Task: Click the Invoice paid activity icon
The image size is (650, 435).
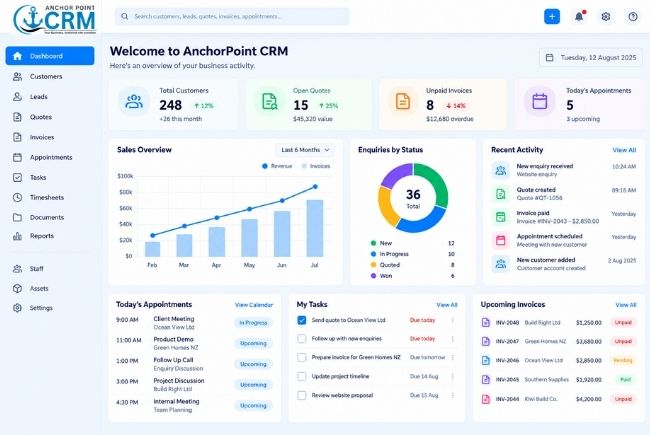Action: (x=501, y=217)
